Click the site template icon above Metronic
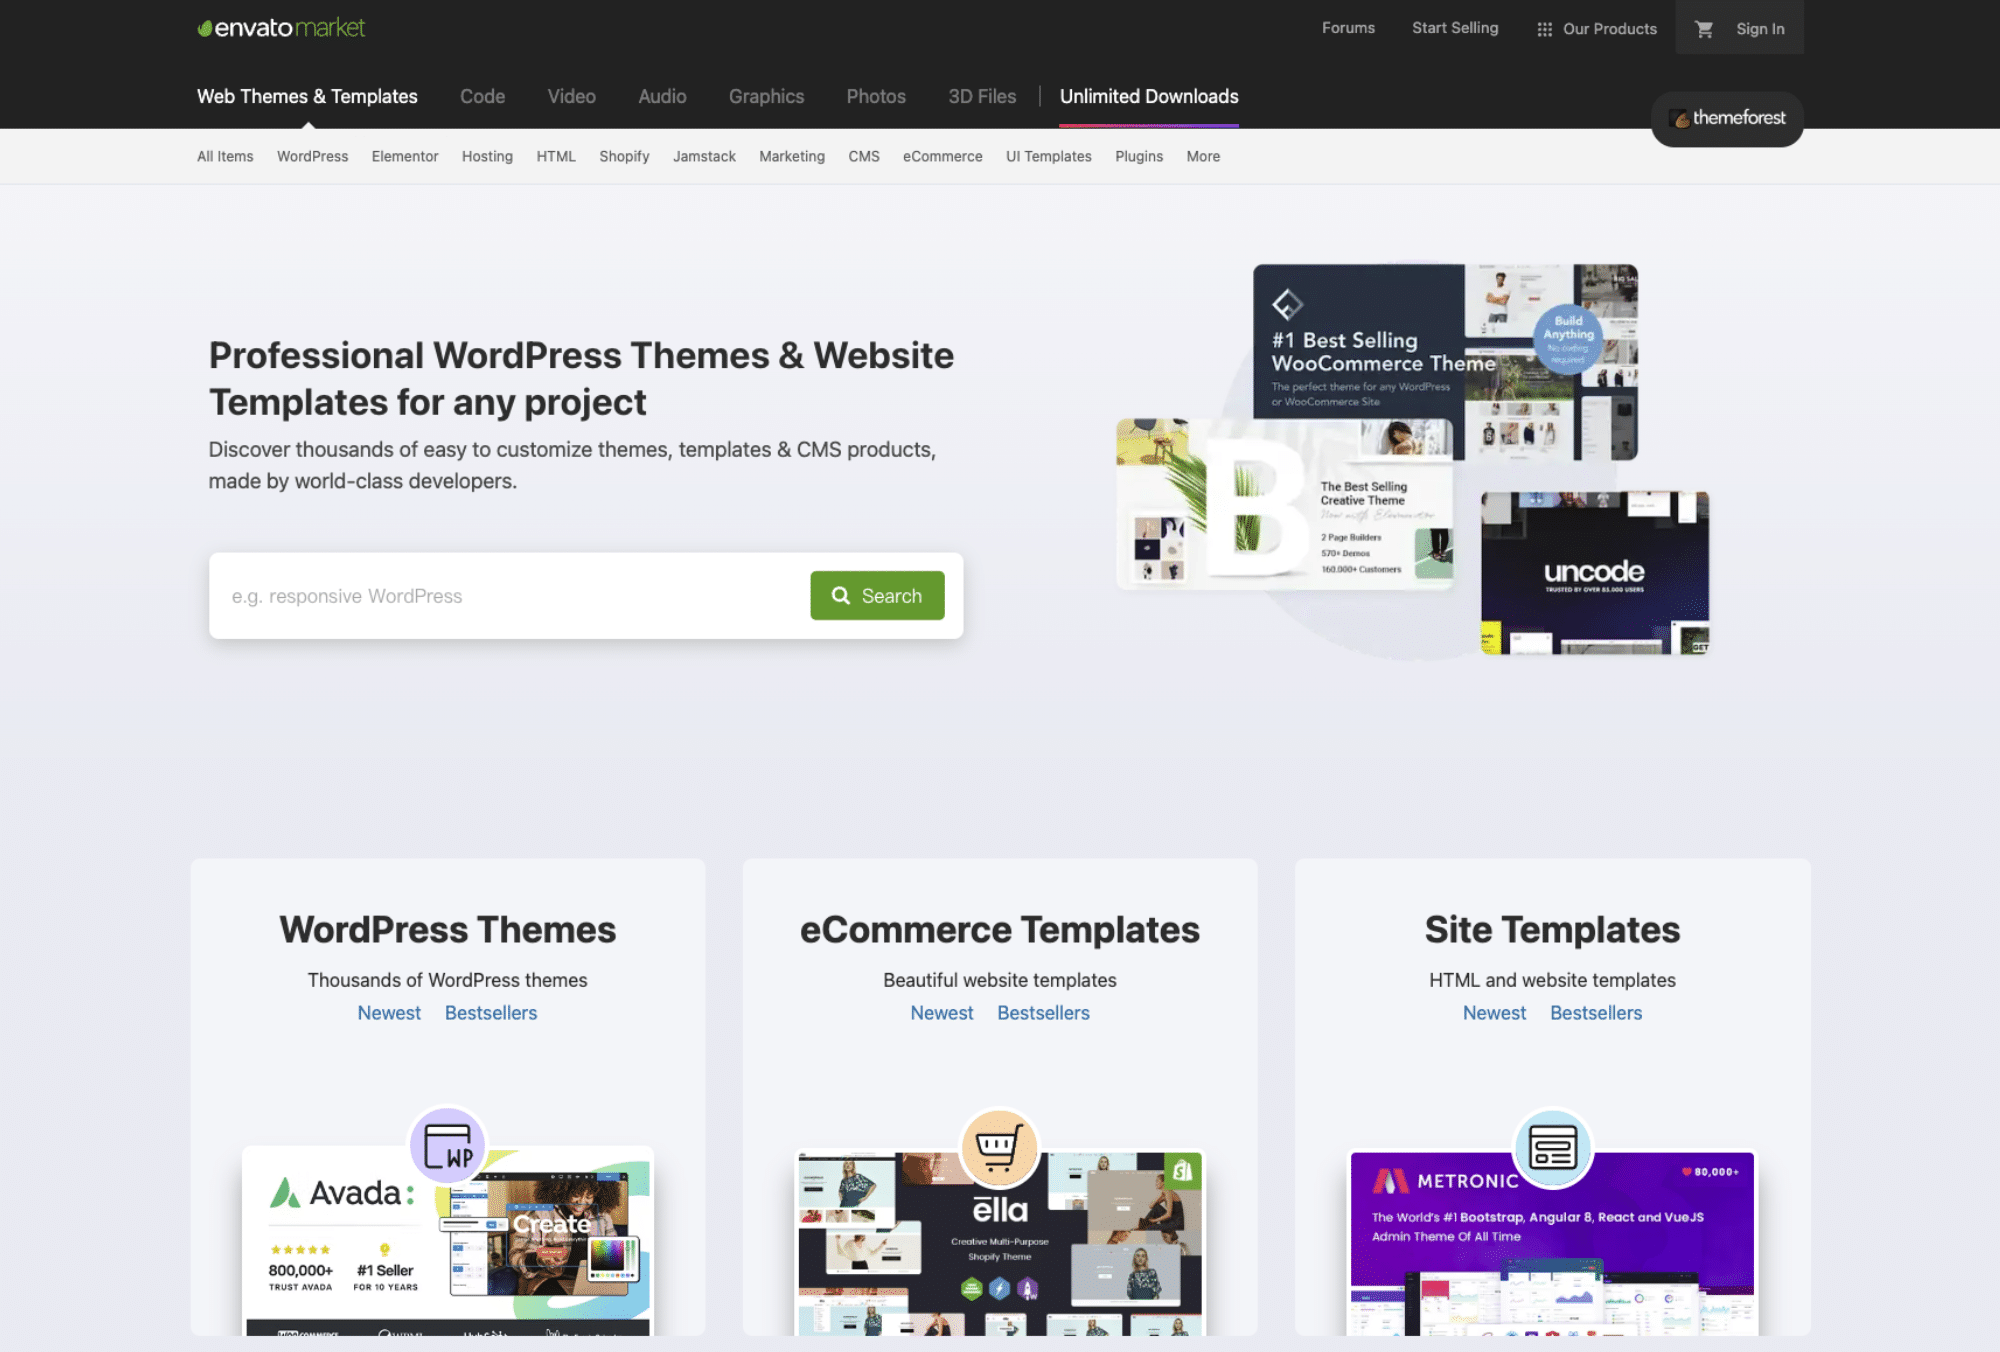 [1553, 1146]
